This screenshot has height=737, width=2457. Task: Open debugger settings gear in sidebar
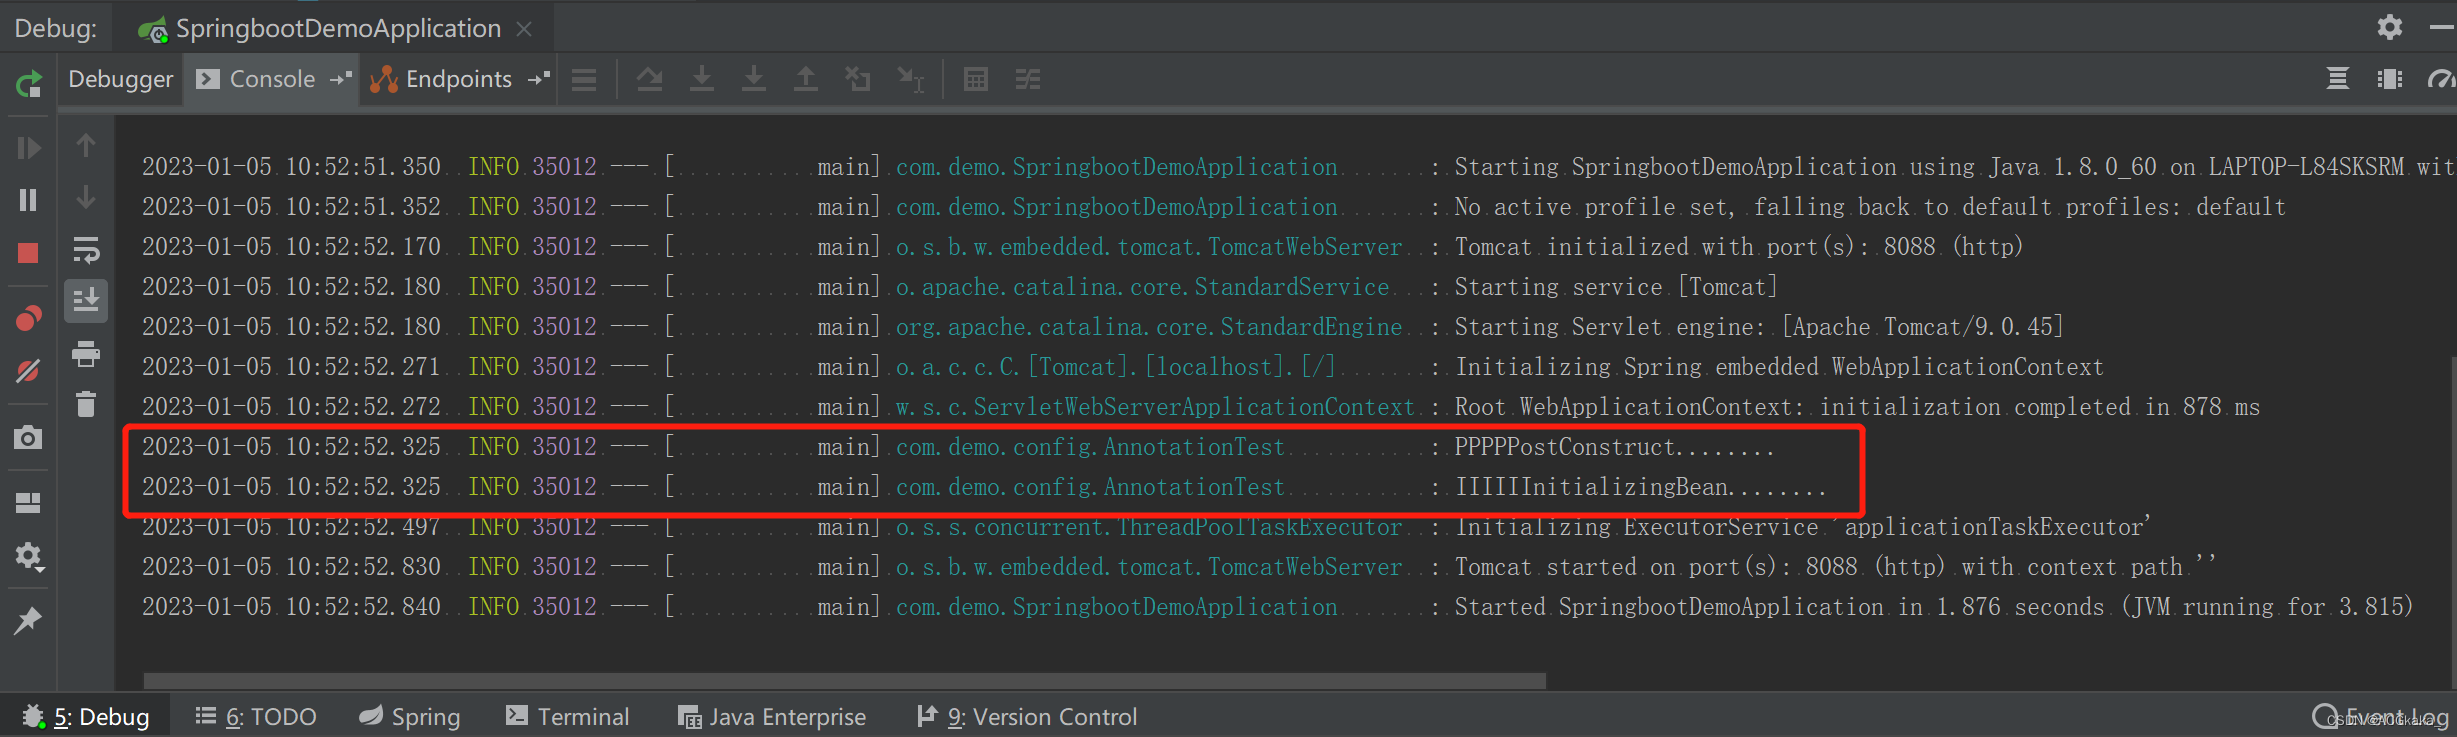click(29, 556)
